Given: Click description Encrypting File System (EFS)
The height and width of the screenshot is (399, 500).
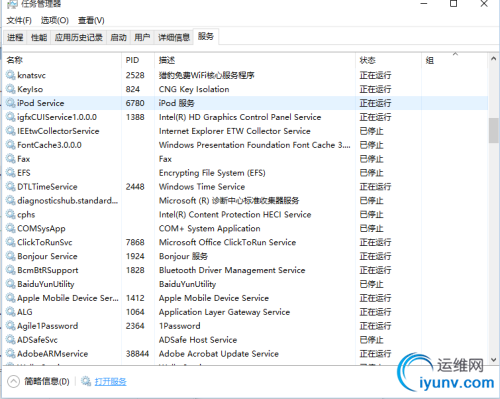Looking at the screenshot, I should (212, 173).
